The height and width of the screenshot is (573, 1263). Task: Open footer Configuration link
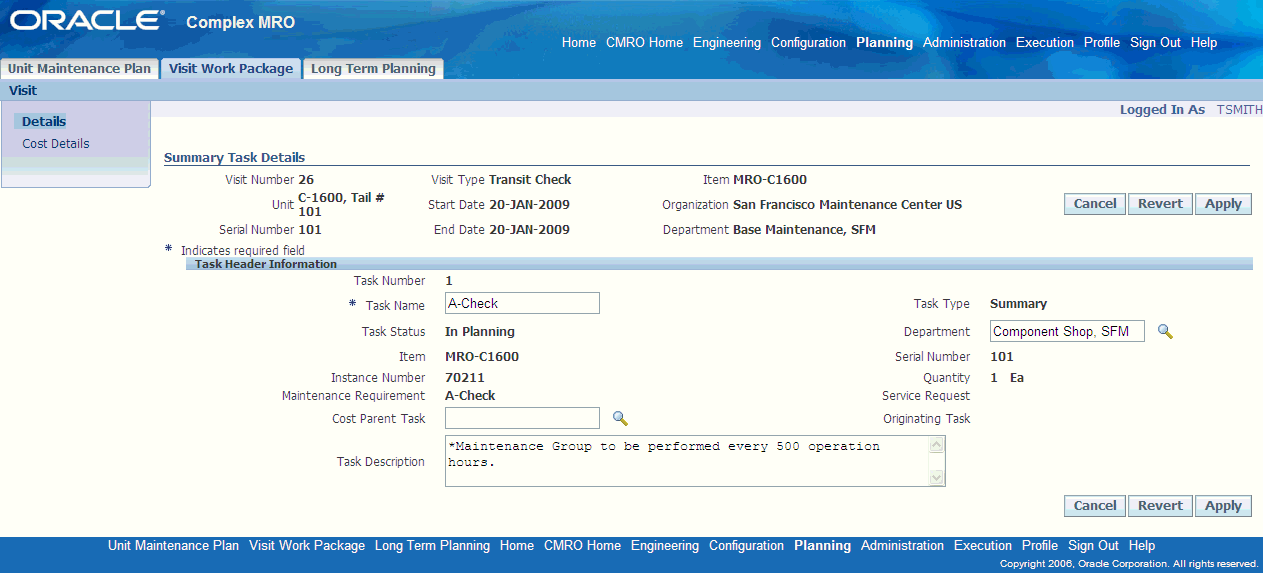pyautogui.click(x=746, y=546)
